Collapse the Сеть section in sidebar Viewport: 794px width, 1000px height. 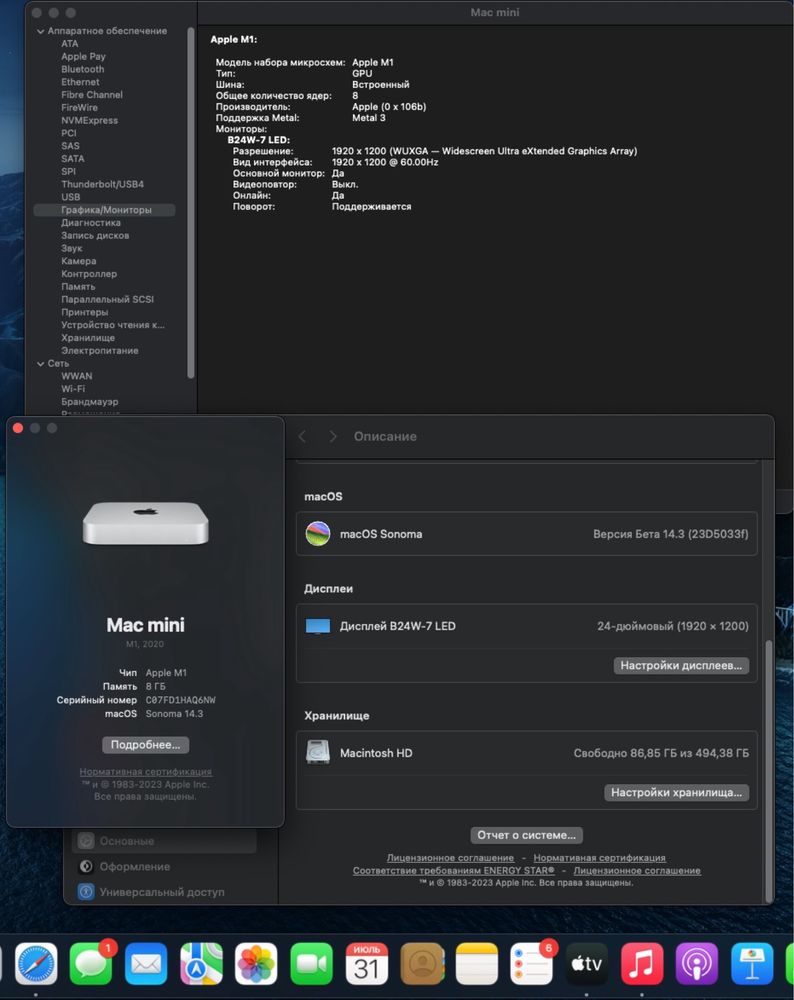click(x=41, y=364)
